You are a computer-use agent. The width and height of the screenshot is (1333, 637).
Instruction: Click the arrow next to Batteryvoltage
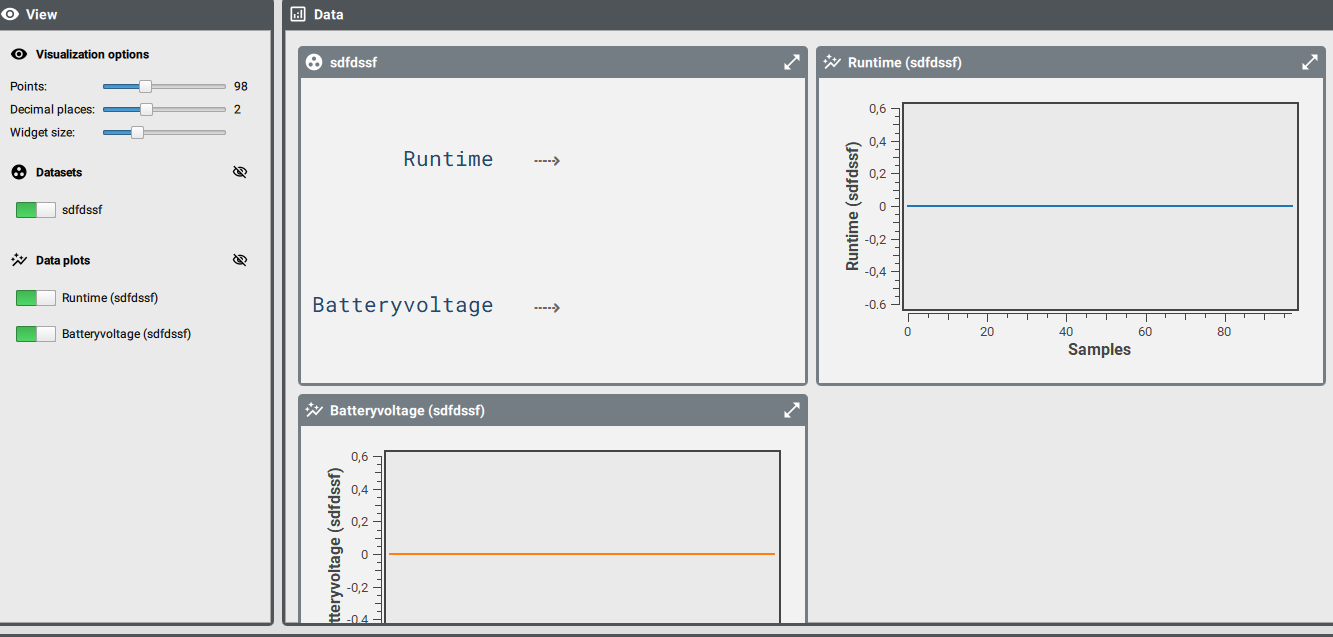(546, 307)
